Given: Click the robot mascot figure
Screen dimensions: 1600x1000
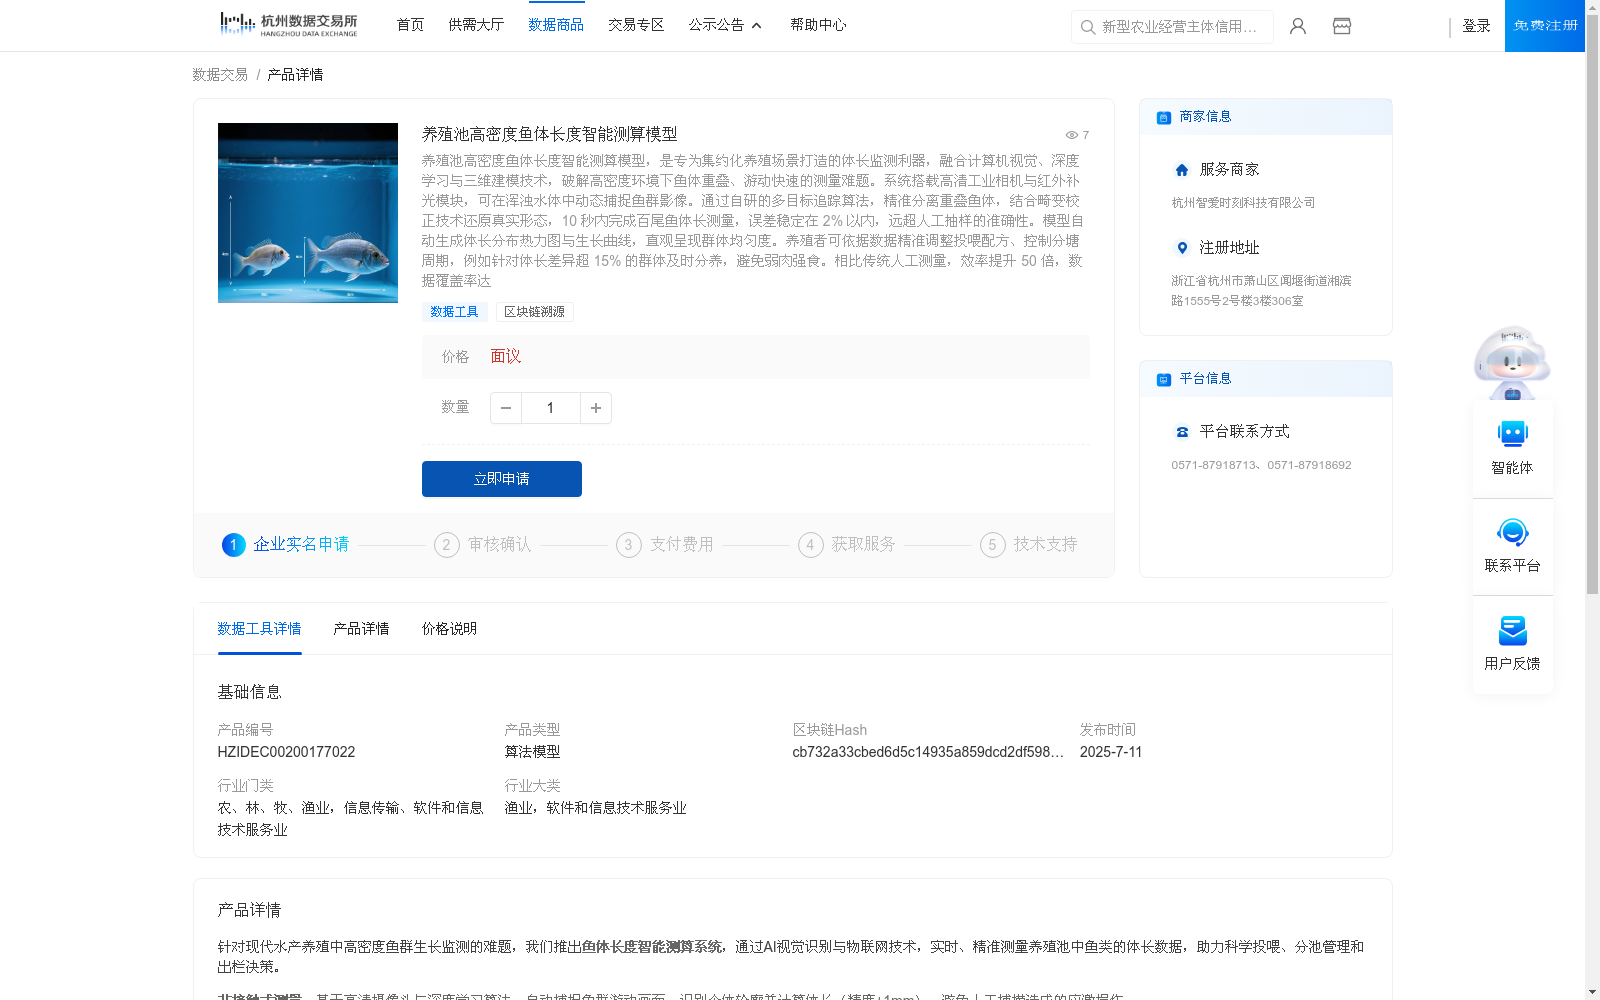Looking at the screenshot, I should 1512,363.
